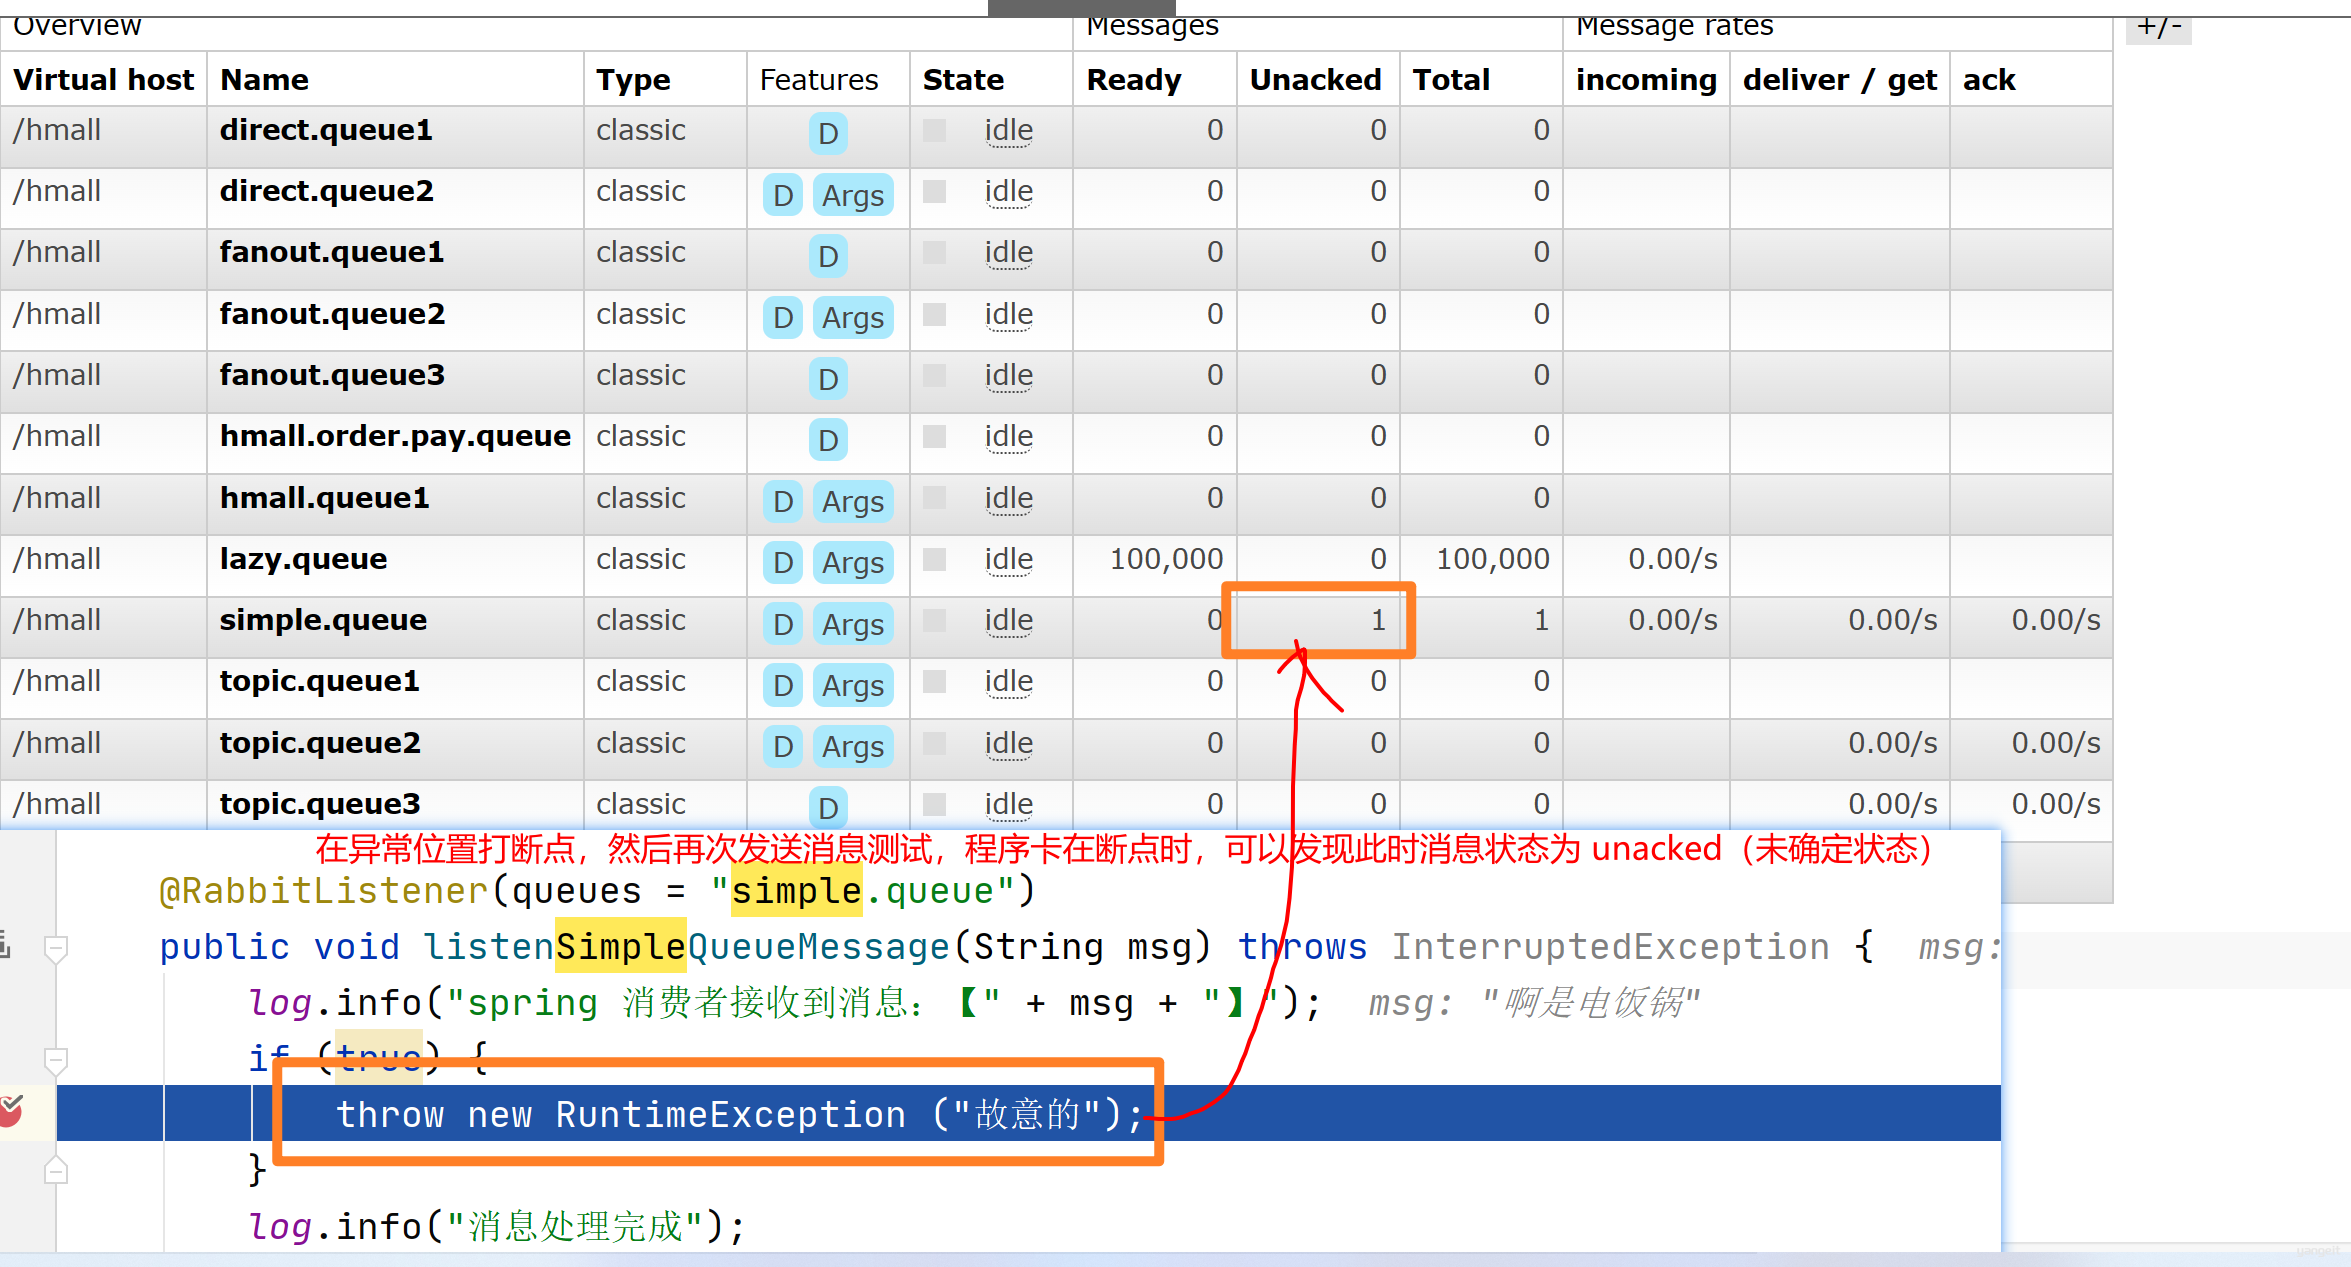Image resolution: width=2351 pixels, height=1267 pixels.
Task: Collapse listenSimpleQueueMessage method fold marker
Action: (x=56, y=948)
